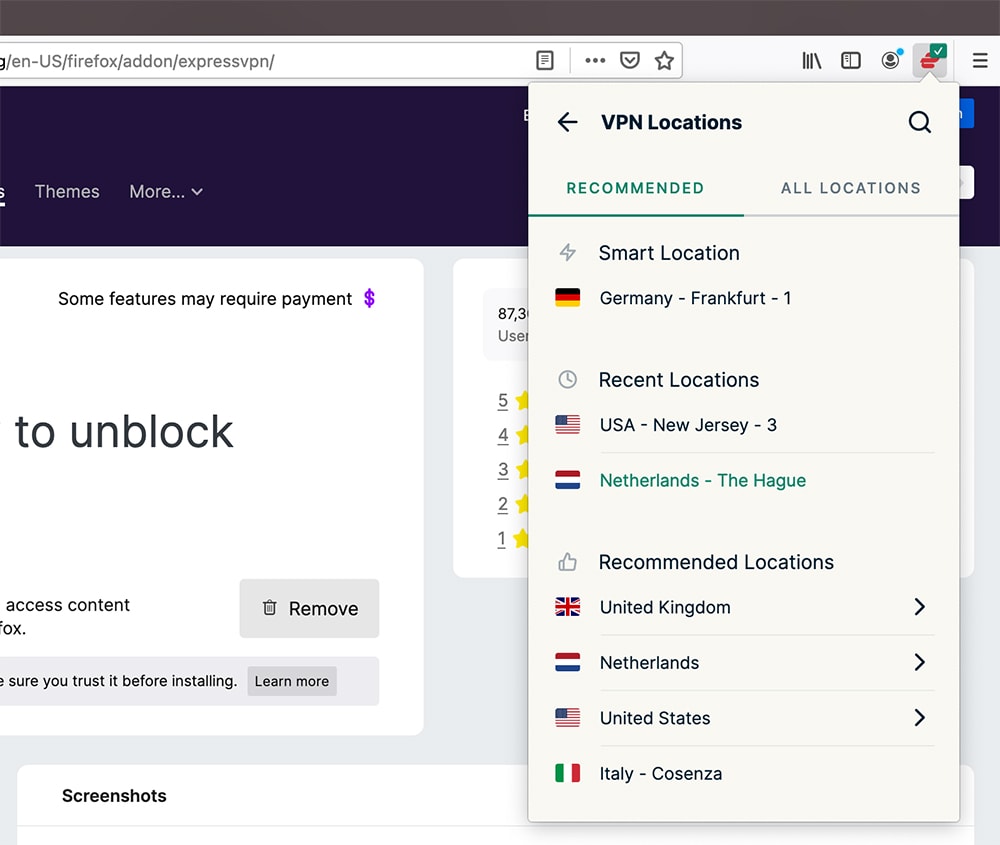Click the Remove add-on button

pyautogui.click(x=309, y=608)
